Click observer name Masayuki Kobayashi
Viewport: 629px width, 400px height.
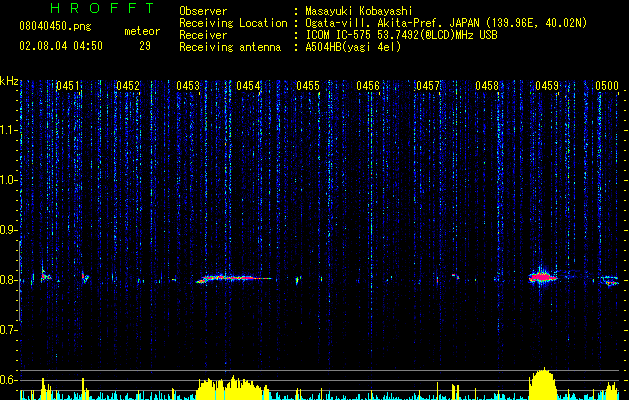(359, 11)
